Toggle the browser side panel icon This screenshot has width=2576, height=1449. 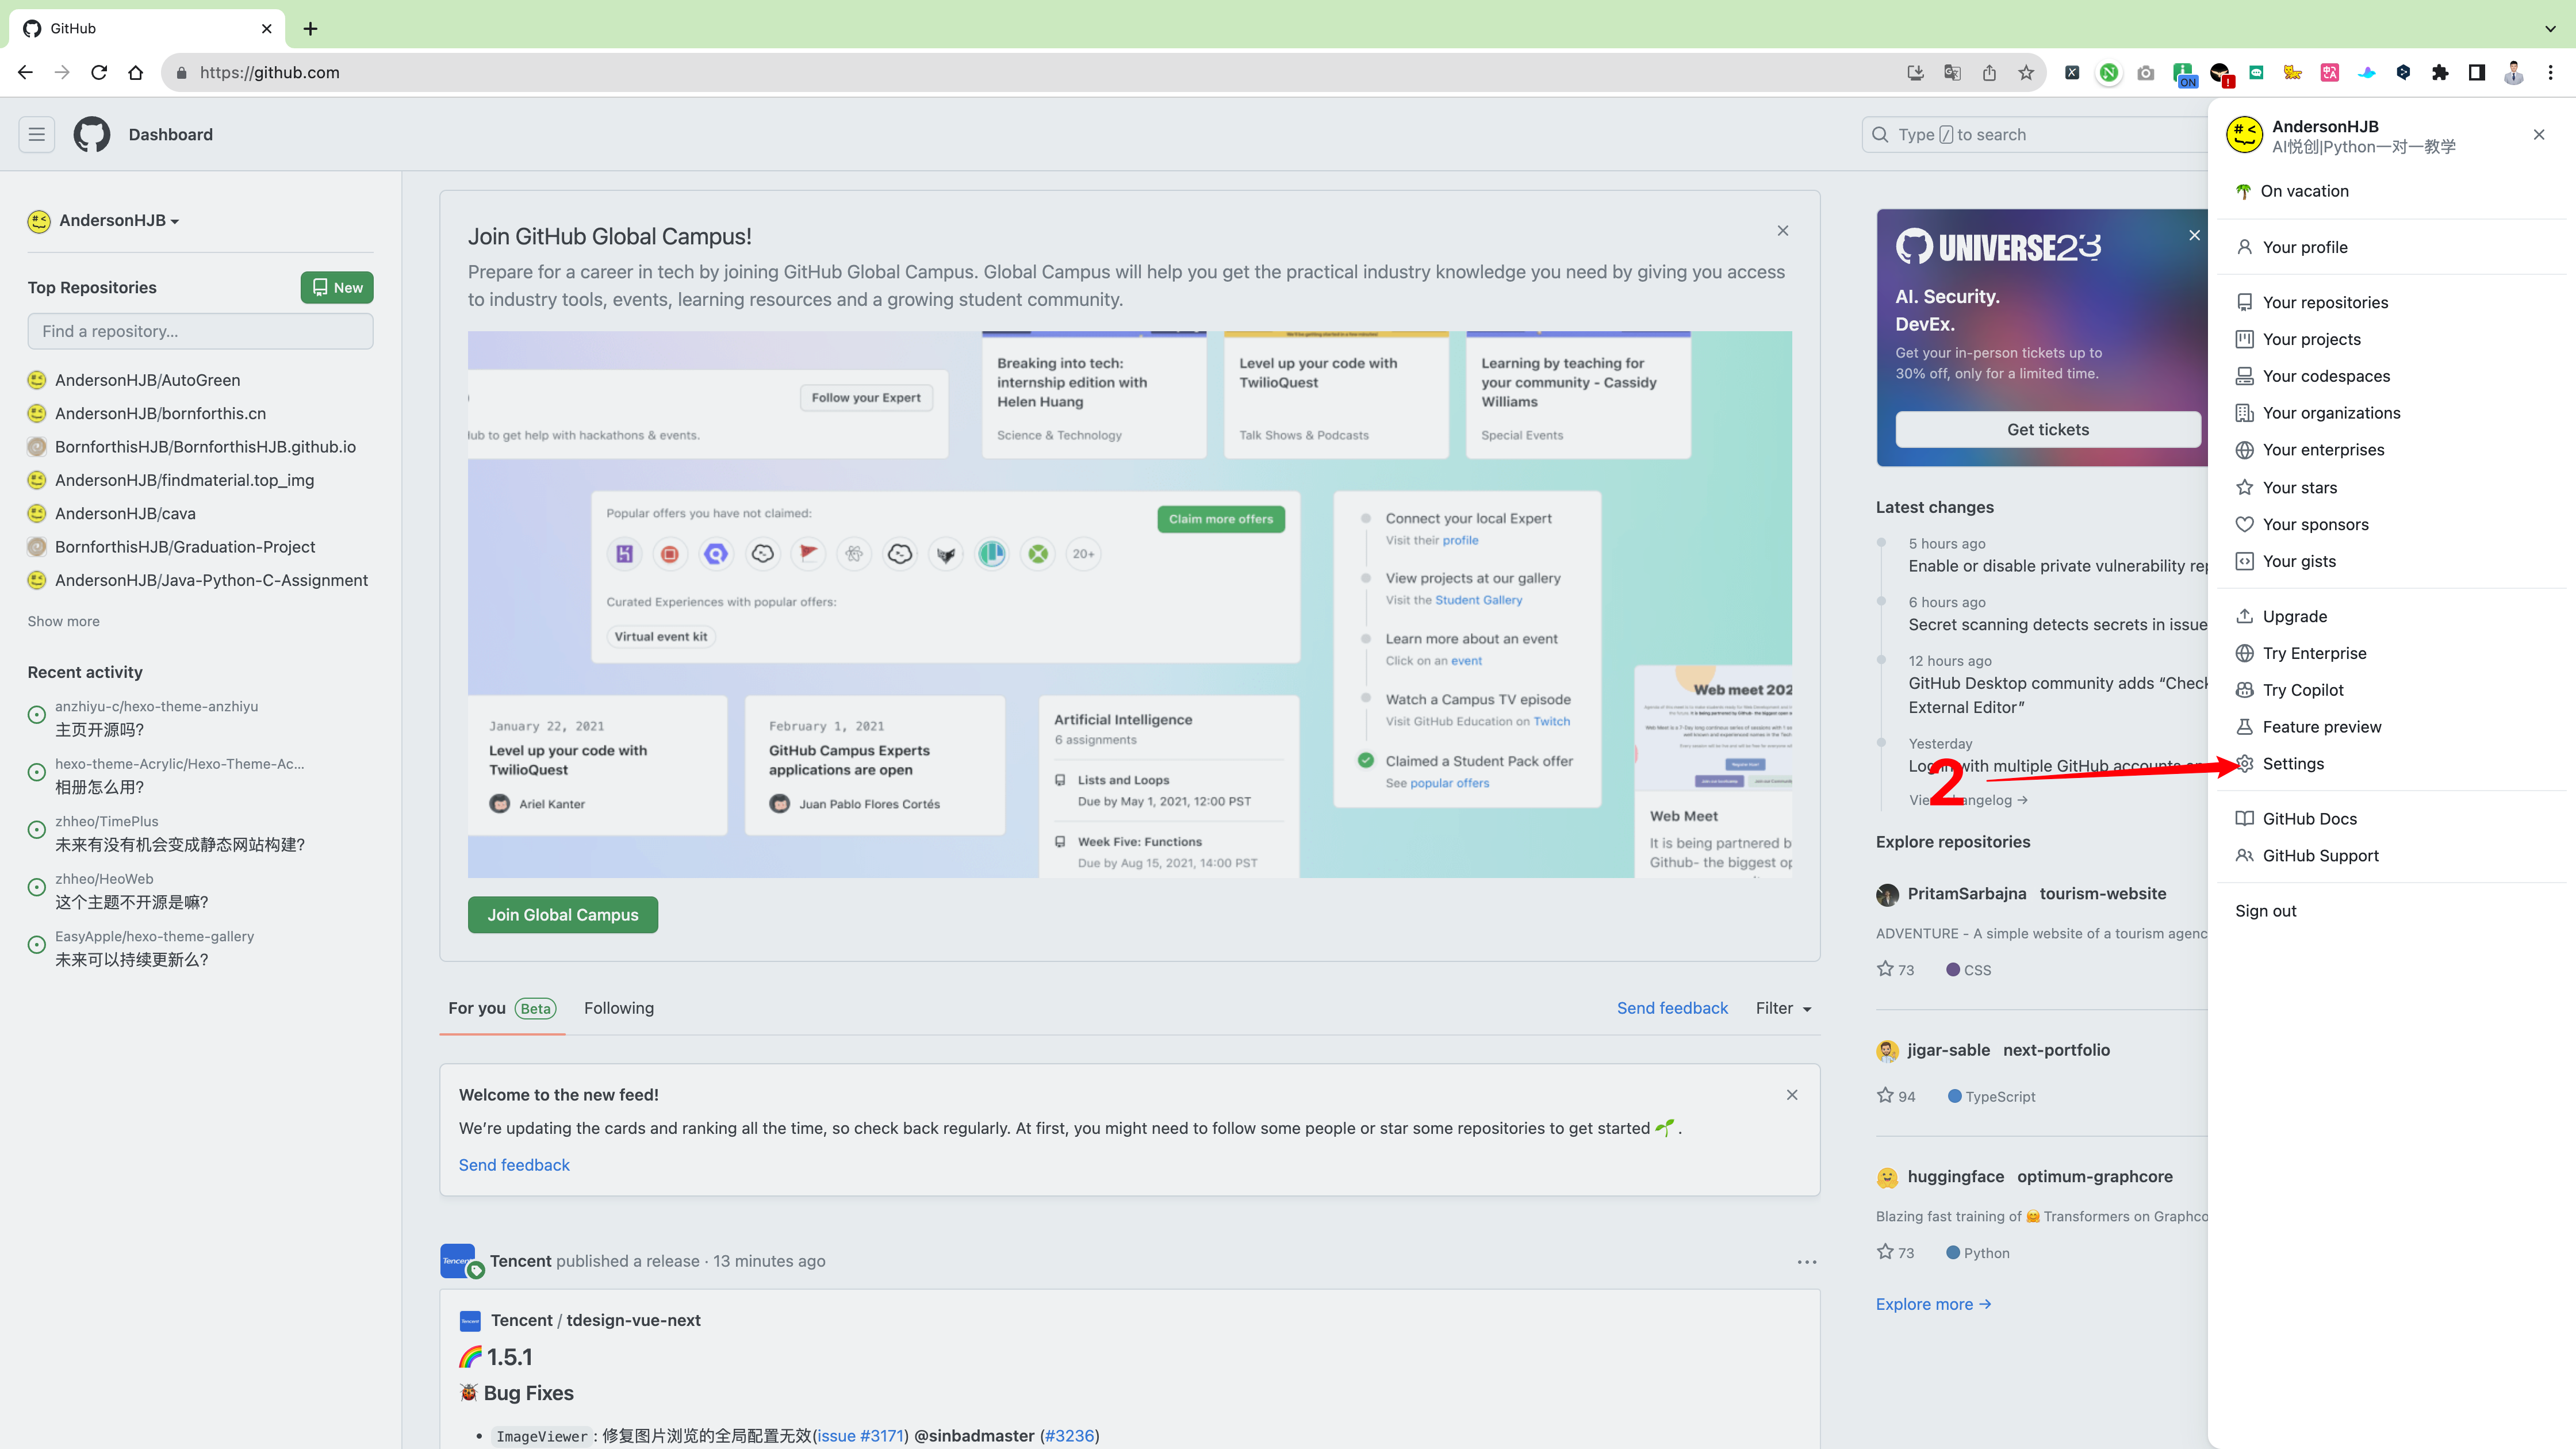click(2477, 72)
